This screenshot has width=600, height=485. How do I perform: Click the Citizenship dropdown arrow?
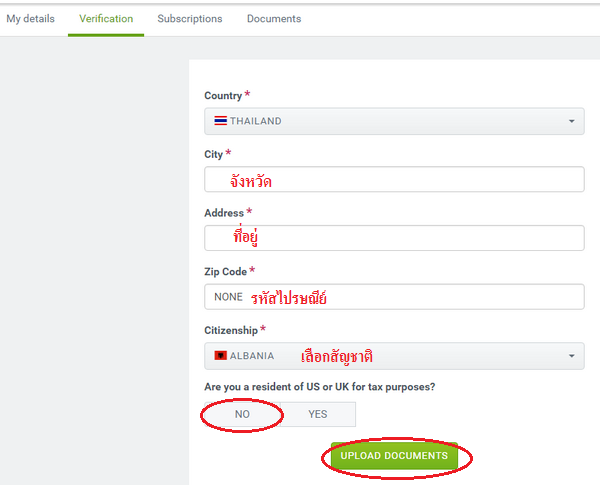(571, 356)
